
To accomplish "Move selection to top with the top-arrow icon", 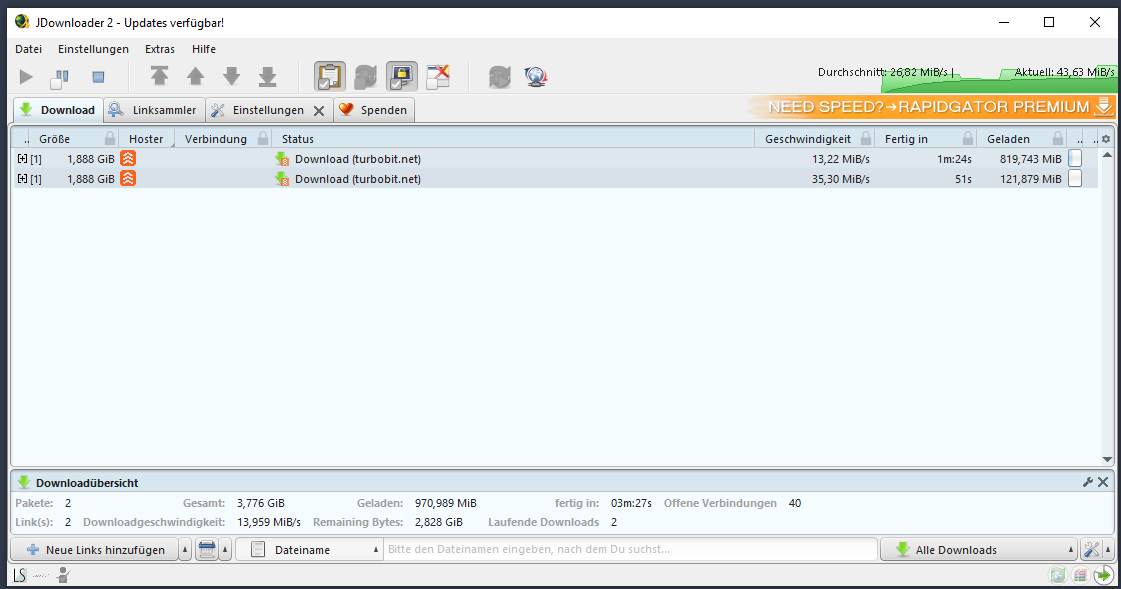I will coord(159,76).
